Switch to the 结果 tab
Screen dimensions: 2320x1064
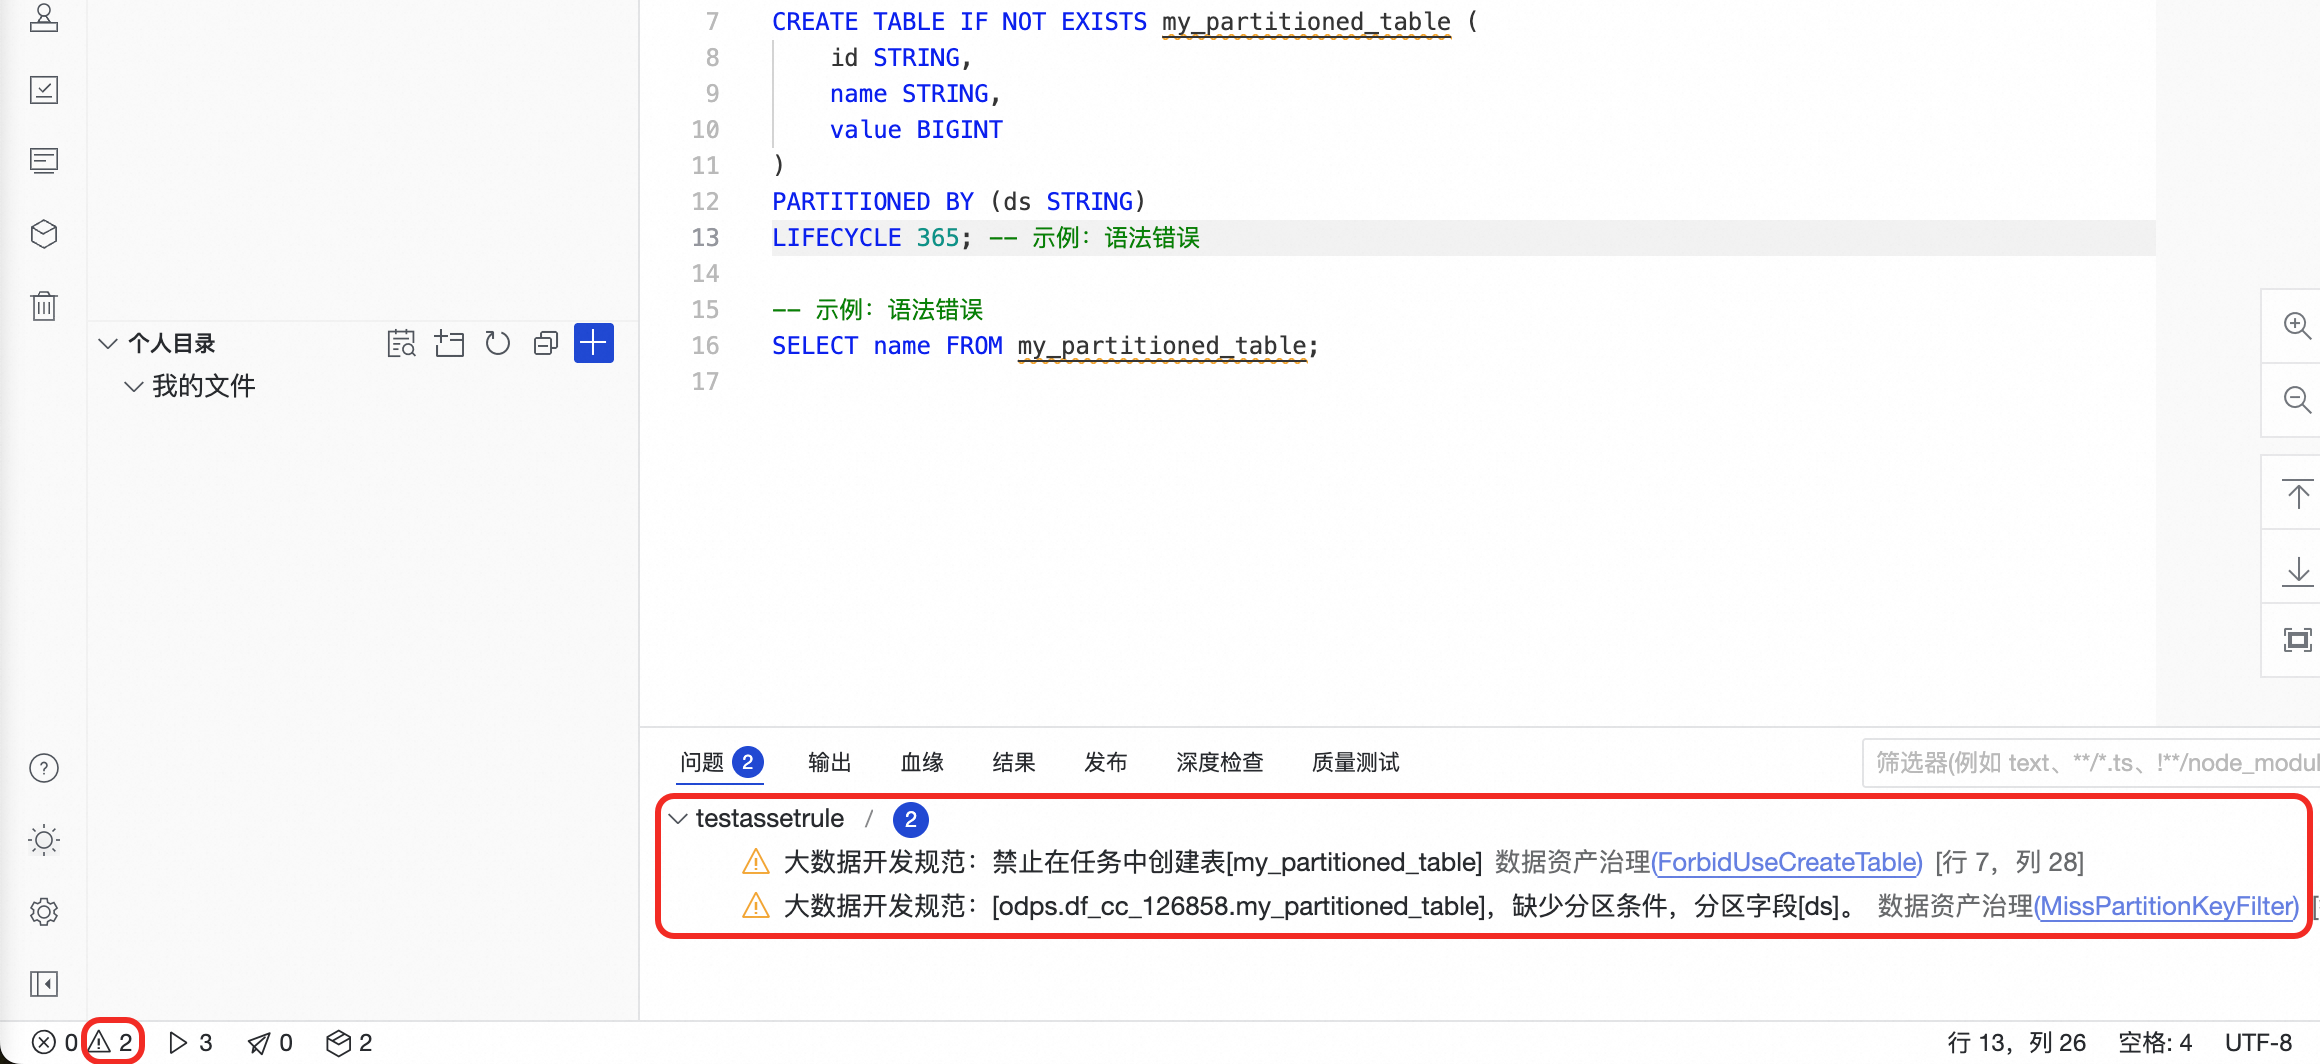[1014, 762]
